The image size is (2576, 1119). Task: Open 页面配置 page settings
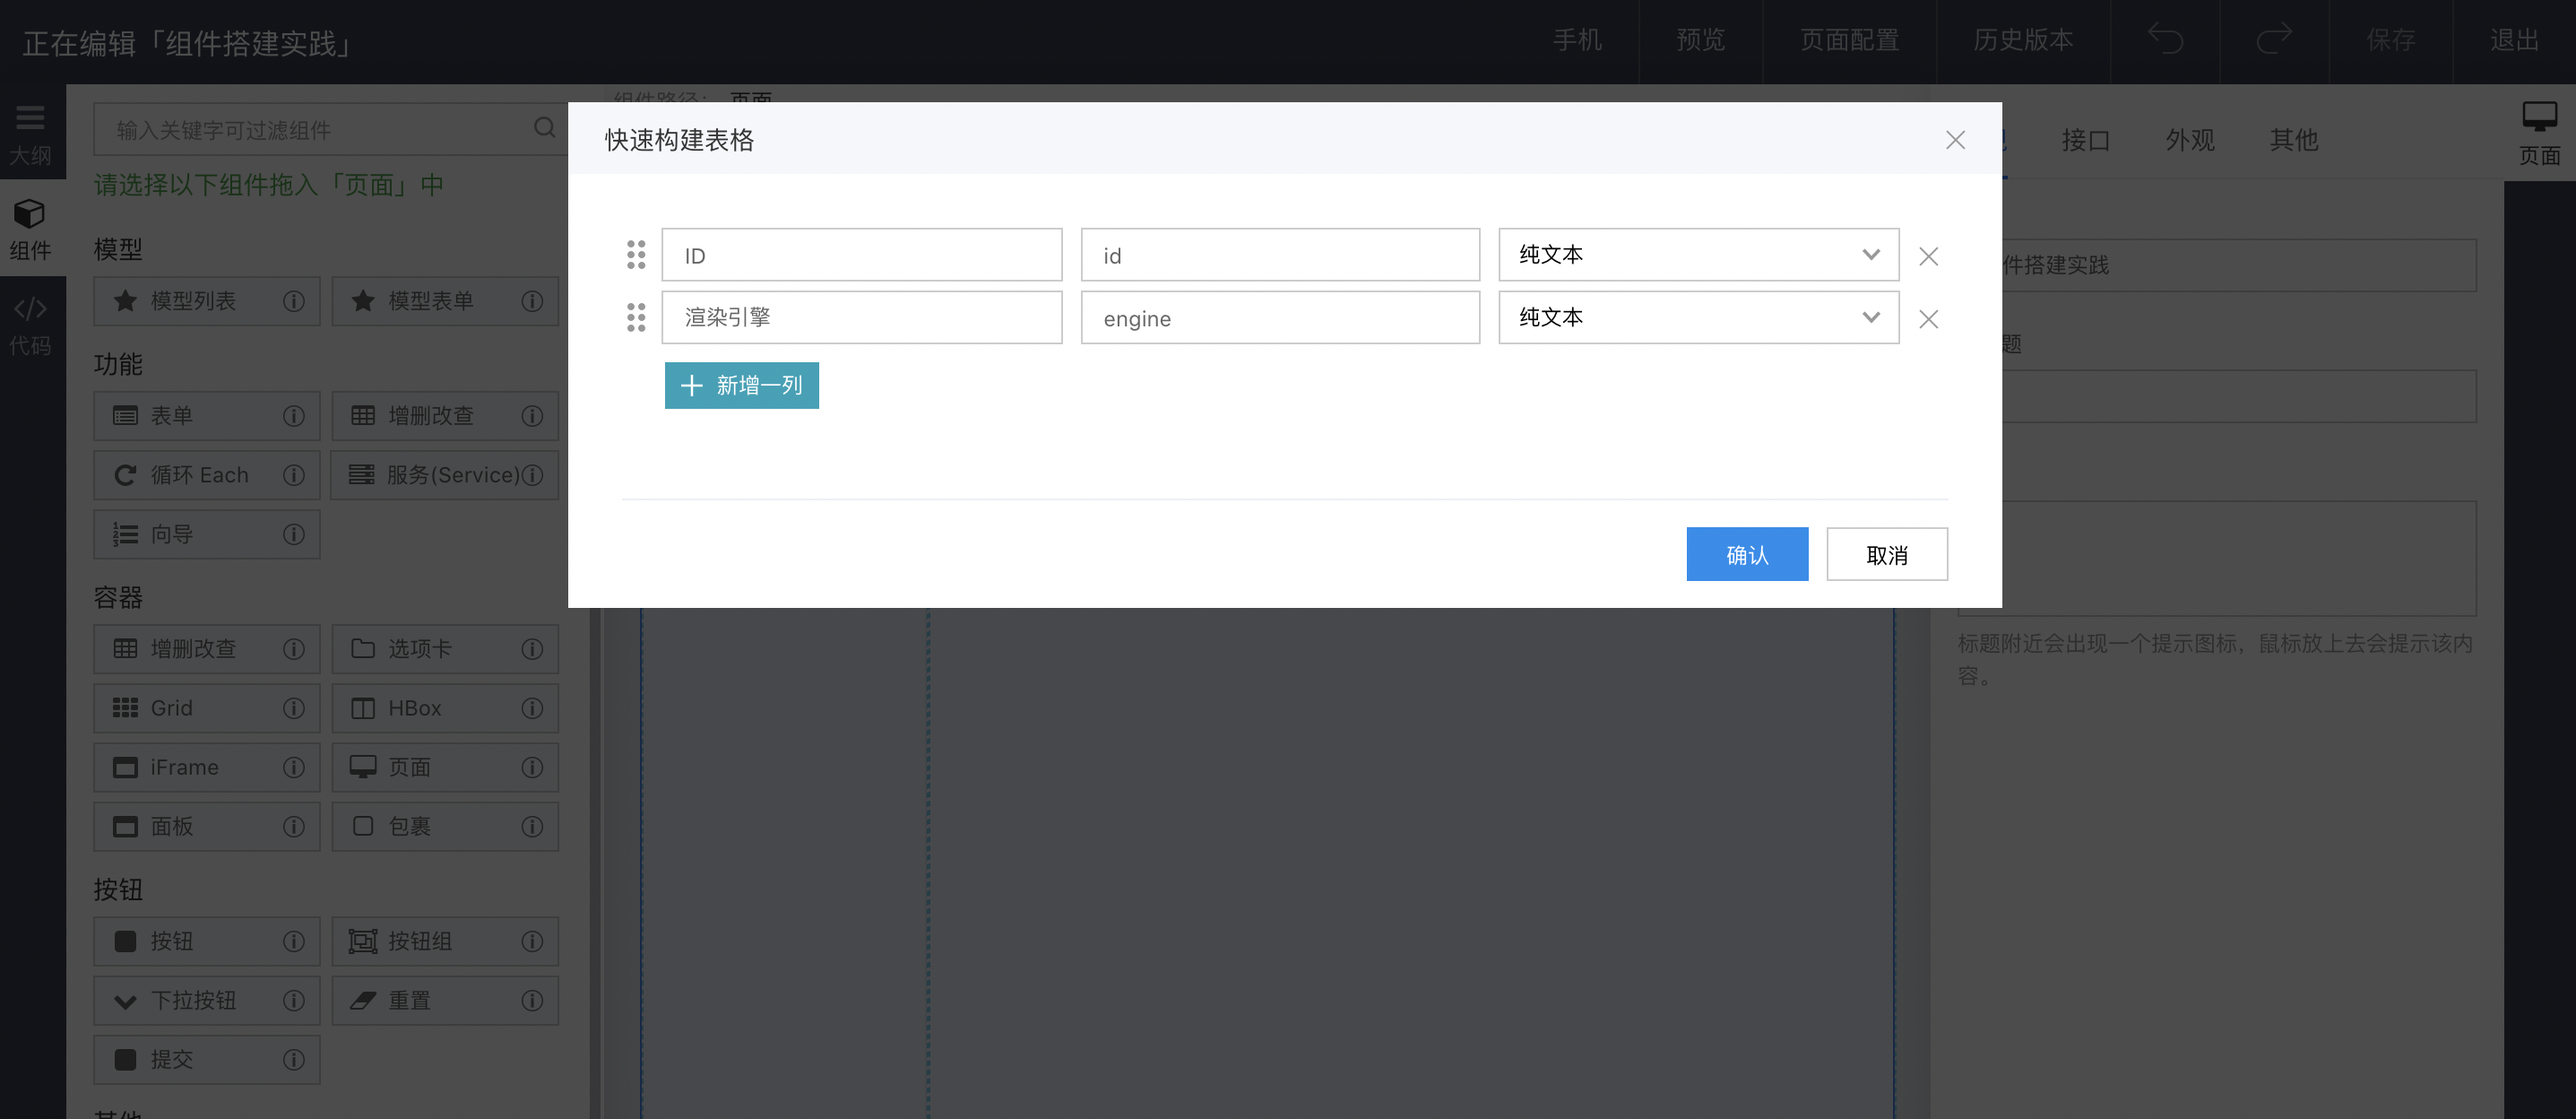[x=1849, y=40]
